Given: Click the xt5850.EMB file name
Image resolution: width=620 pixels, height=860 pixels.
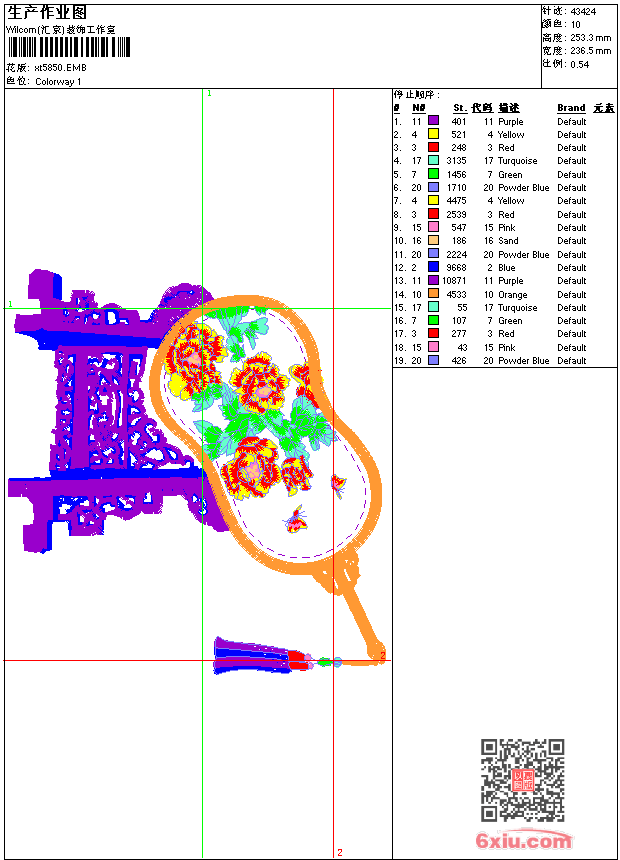Looking at the screenshot, I should 60,68.
